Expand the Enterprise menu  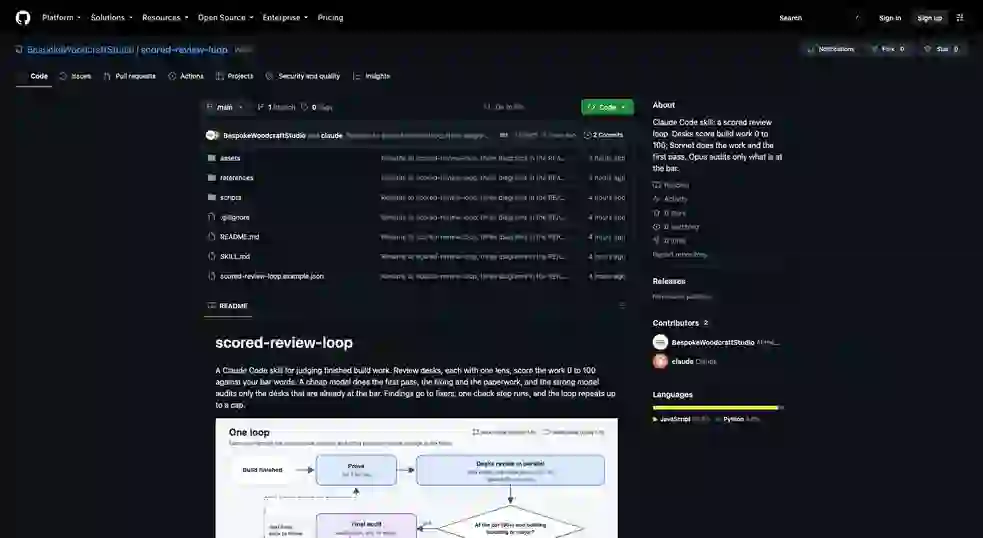coord(285,18)
